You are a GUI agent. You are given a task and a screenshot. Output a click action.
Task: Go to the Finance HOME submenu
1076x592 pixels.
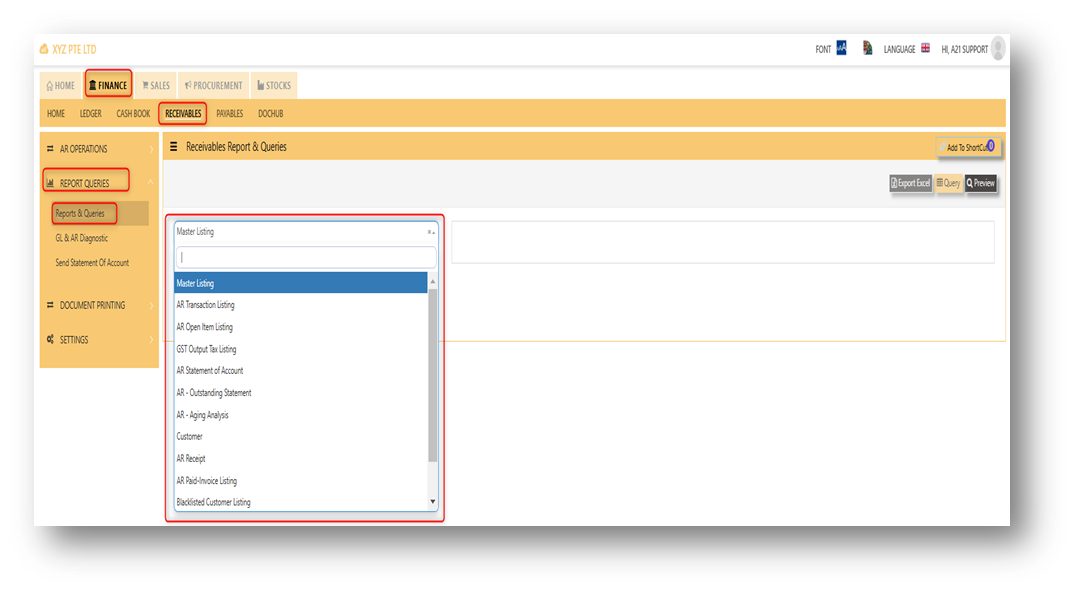(x=56, y=114)
